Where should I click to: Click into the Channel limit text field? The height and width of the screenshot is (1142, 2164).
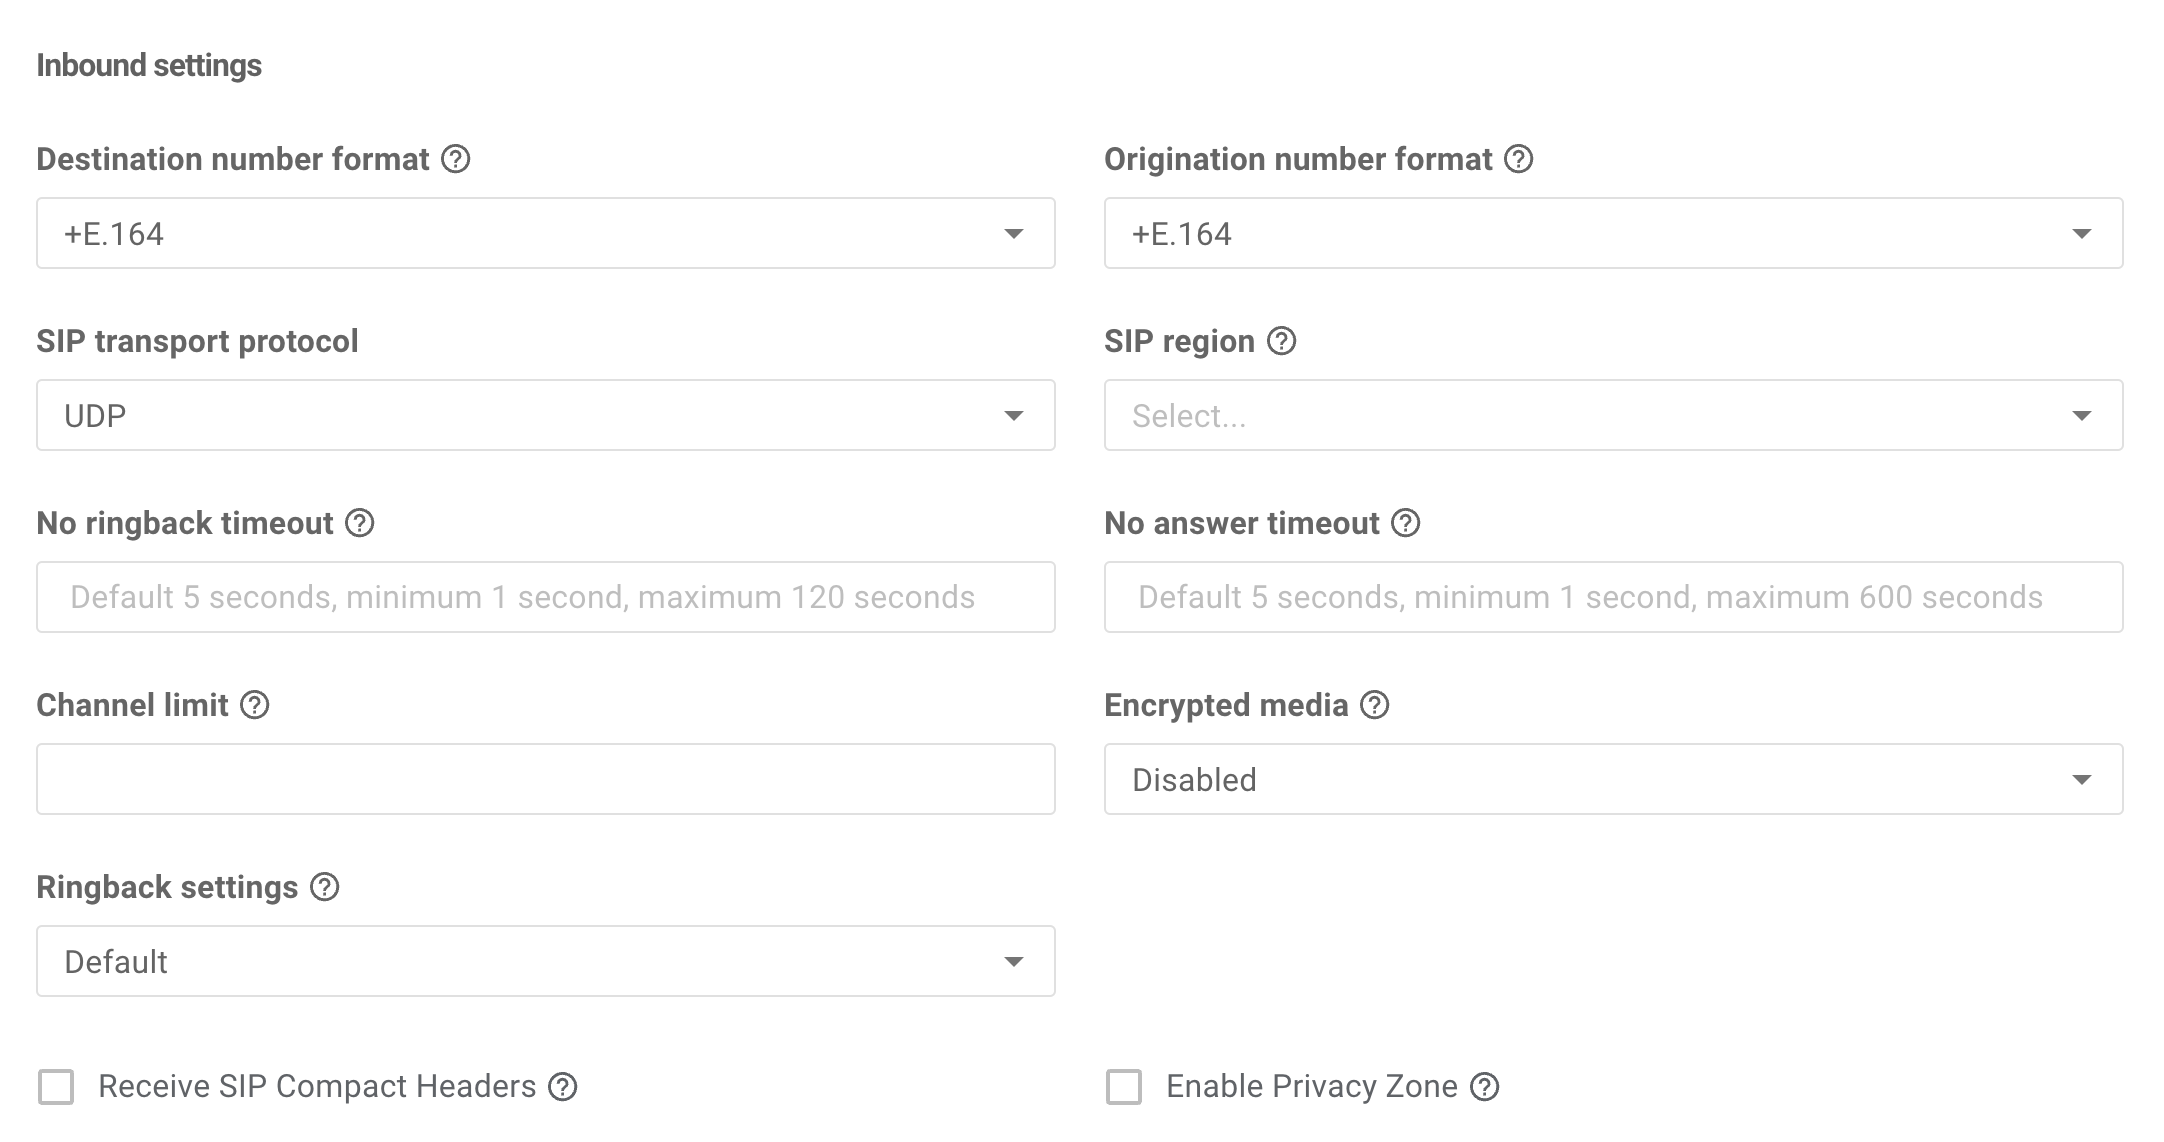(x=545, y=779)
